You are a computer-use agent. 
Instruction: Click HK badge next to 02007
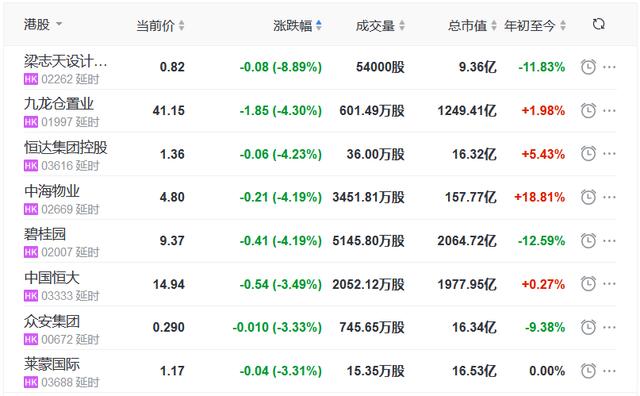31,252
